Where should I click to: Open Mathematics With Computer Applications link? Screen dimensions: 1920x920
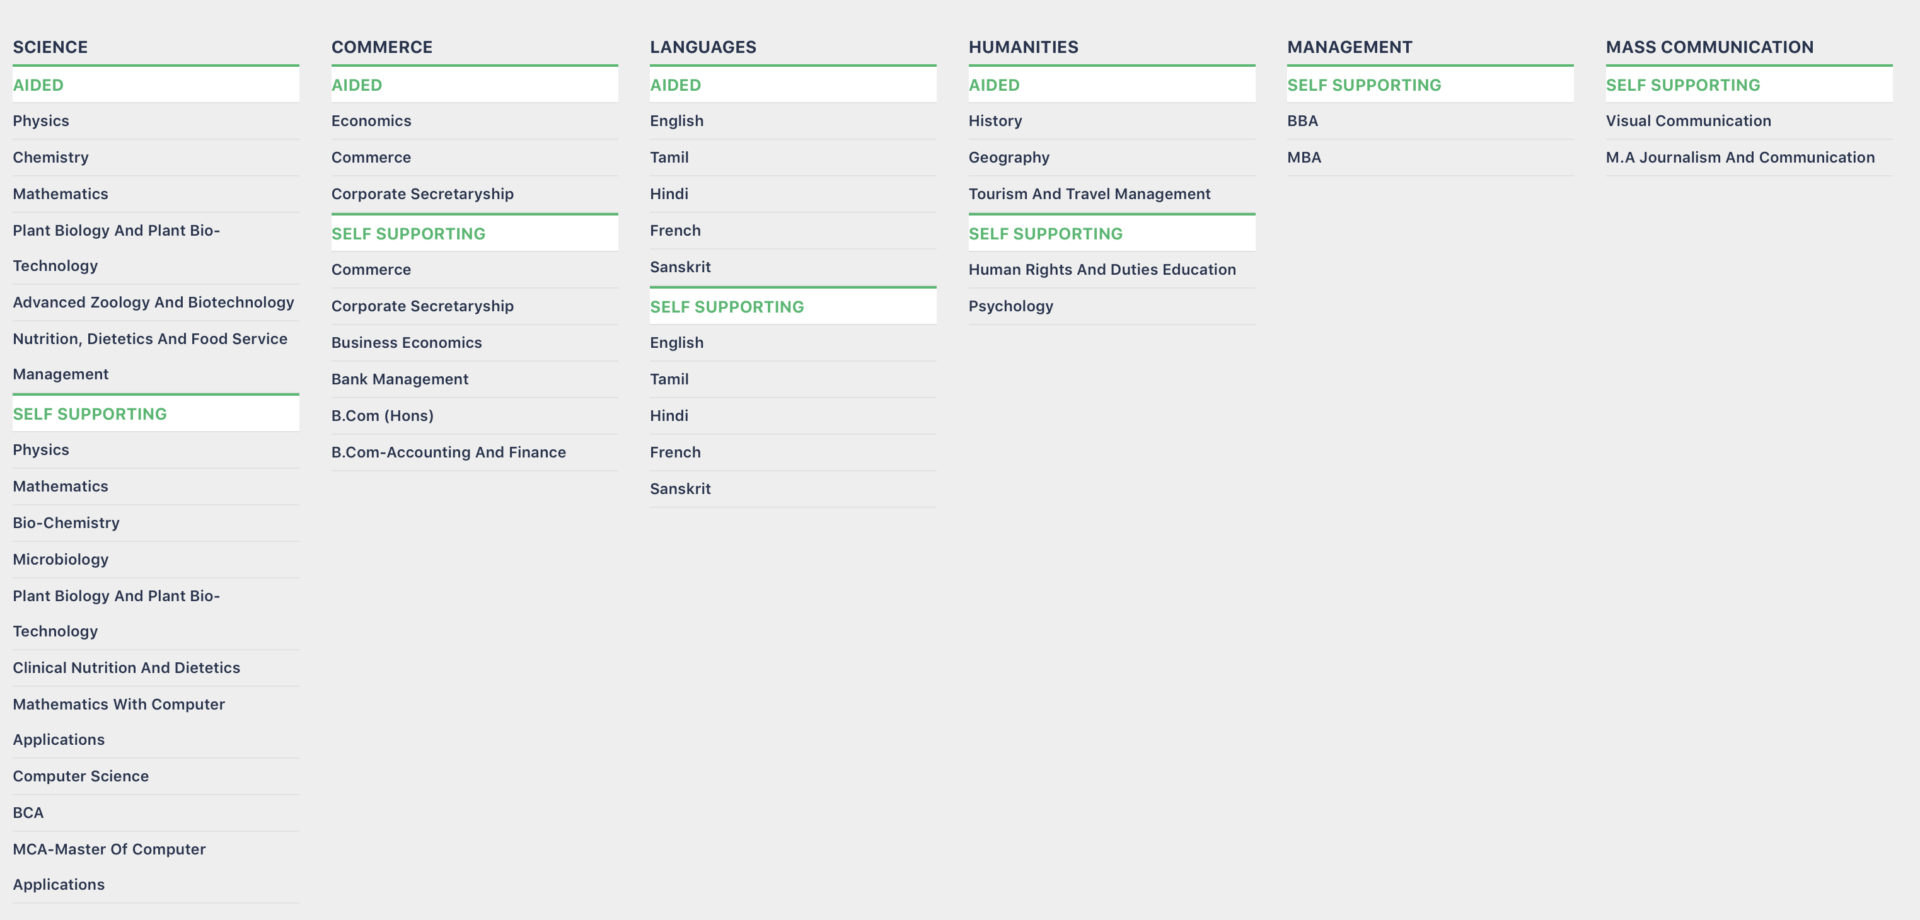[119, 722]
